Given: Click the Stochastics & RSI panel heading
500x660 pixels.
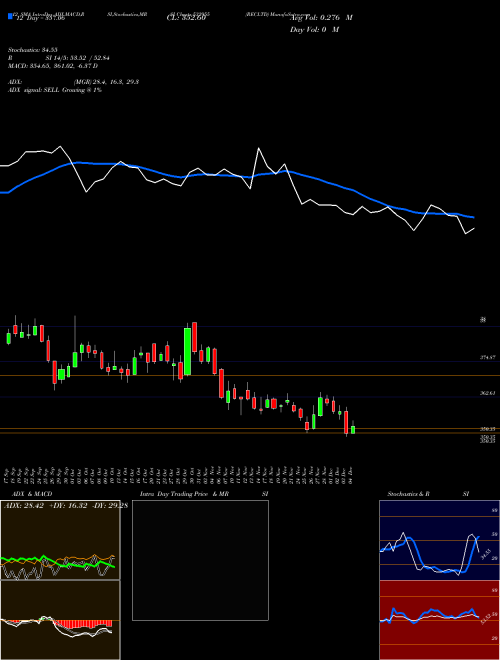Looking at the screenshot, I should 428,494.
